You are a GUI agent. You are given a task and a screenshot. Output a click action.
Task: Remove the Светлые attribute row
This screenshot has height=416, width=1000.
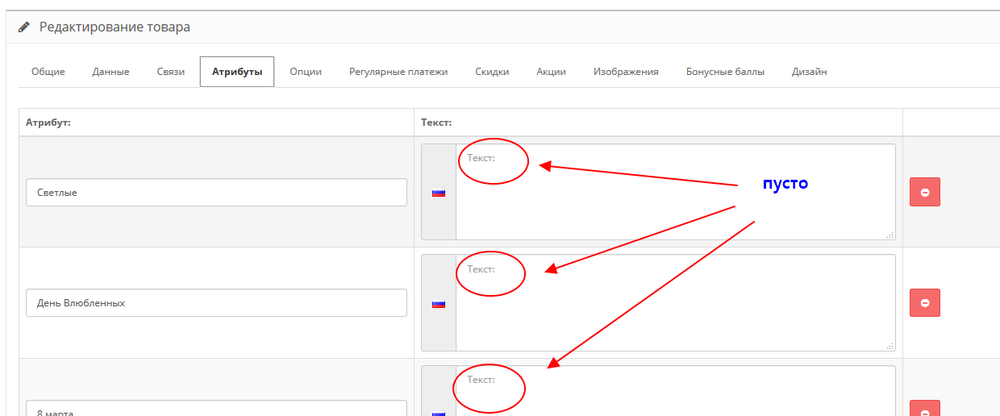924,192
